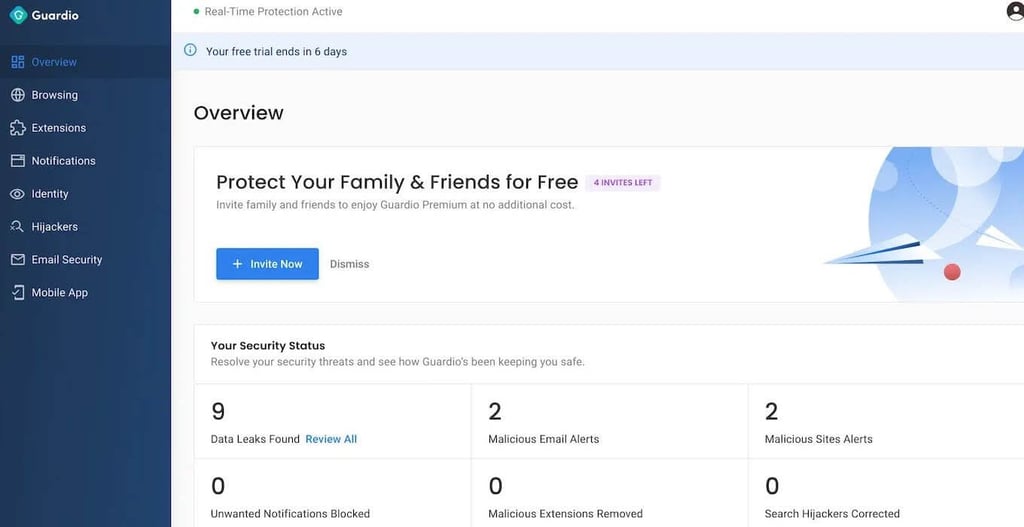Select Mobile App in sidebar

pyautogui.click(x=86, y=293)
